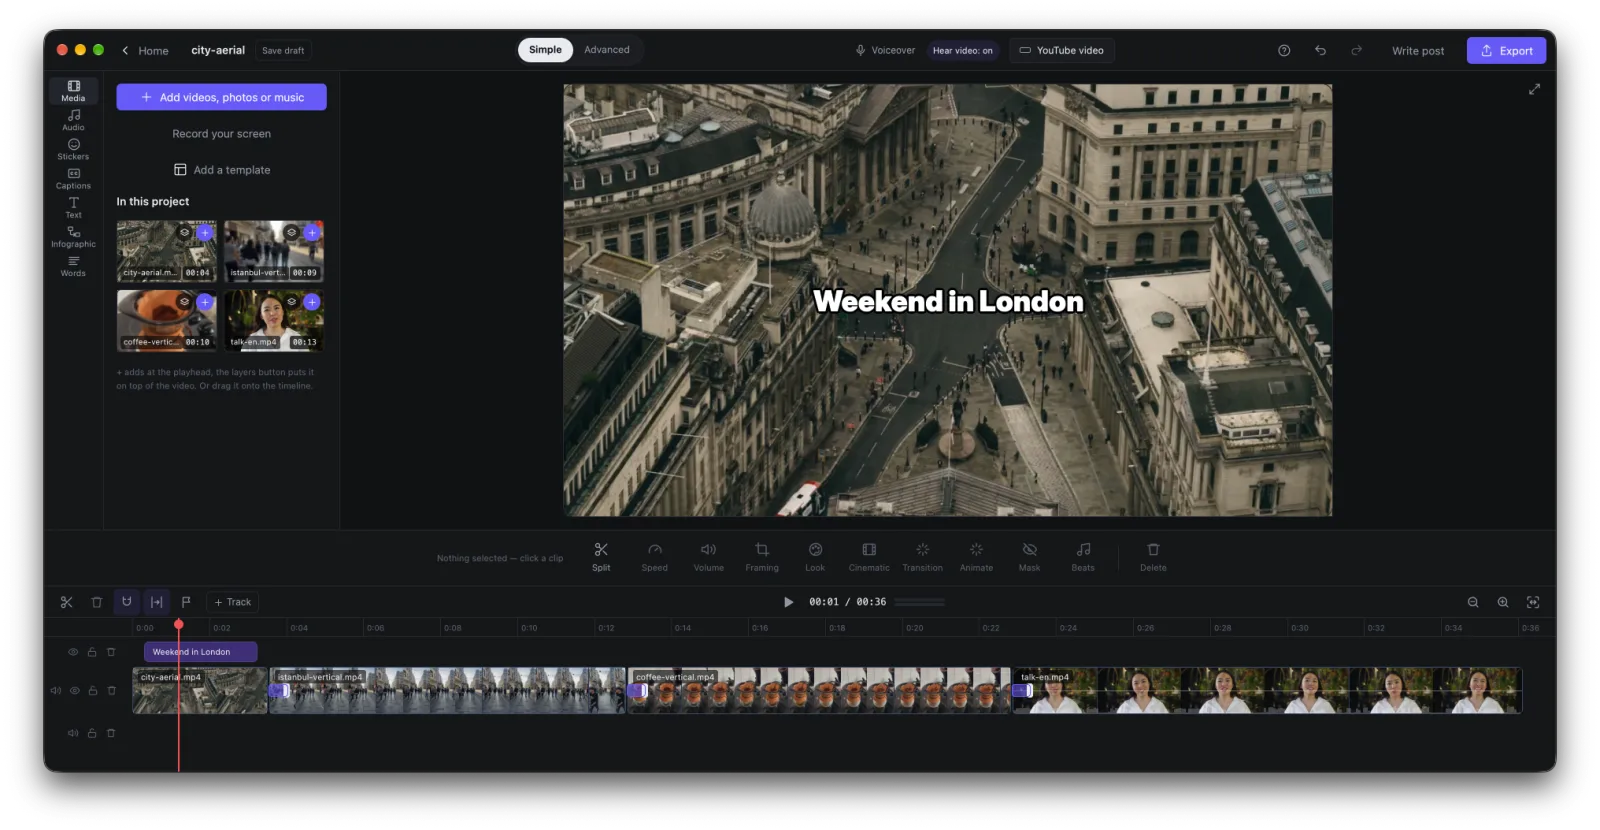
Task: Select the Split scissors tool above the timeline
Action: click(601, 557)
